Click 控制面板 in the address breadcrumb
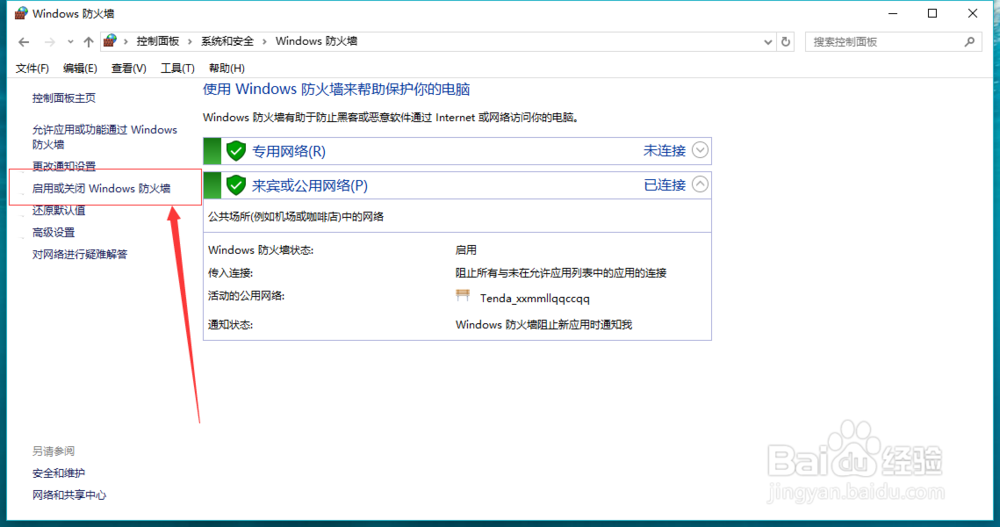 click(158, 41)
